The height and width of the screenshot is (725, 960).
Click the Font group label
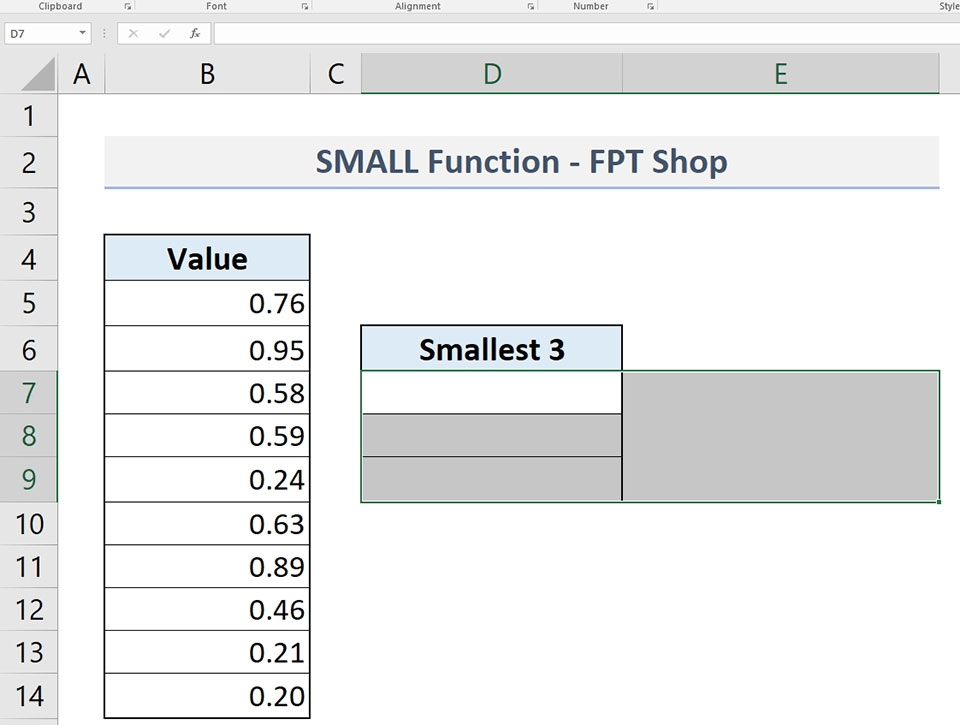(216, 6)
